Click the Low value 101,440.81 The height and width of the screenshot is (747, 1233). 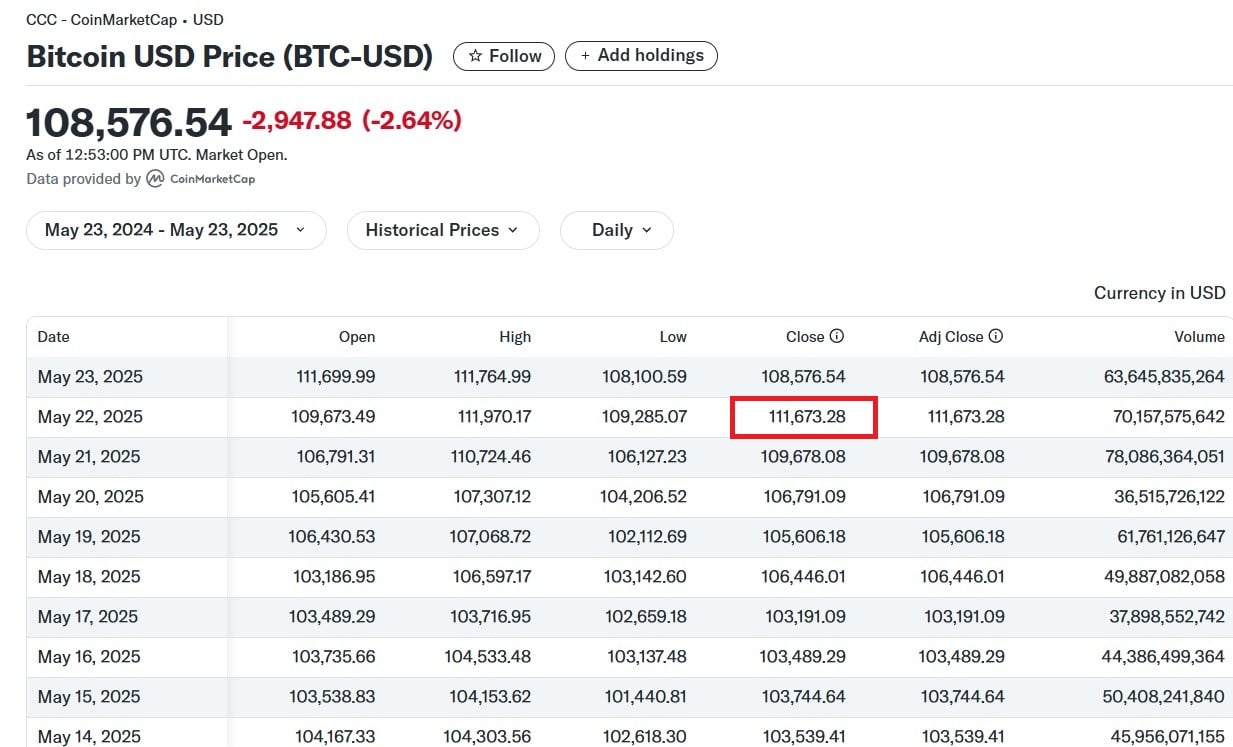[x=647, y=697]
